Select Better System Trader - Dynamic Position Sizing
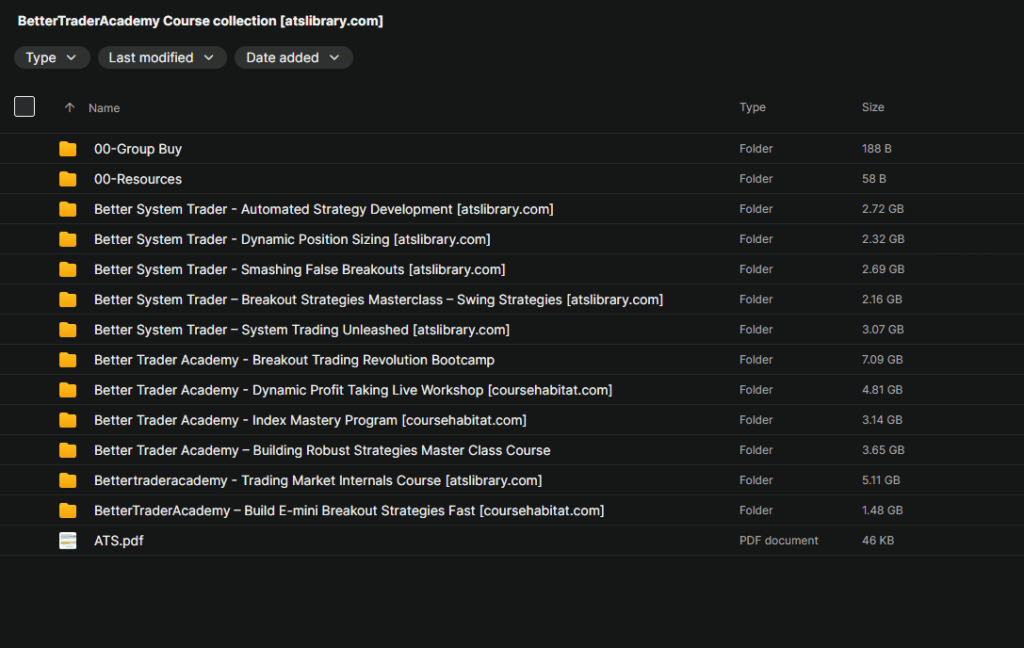 [292, 239]
